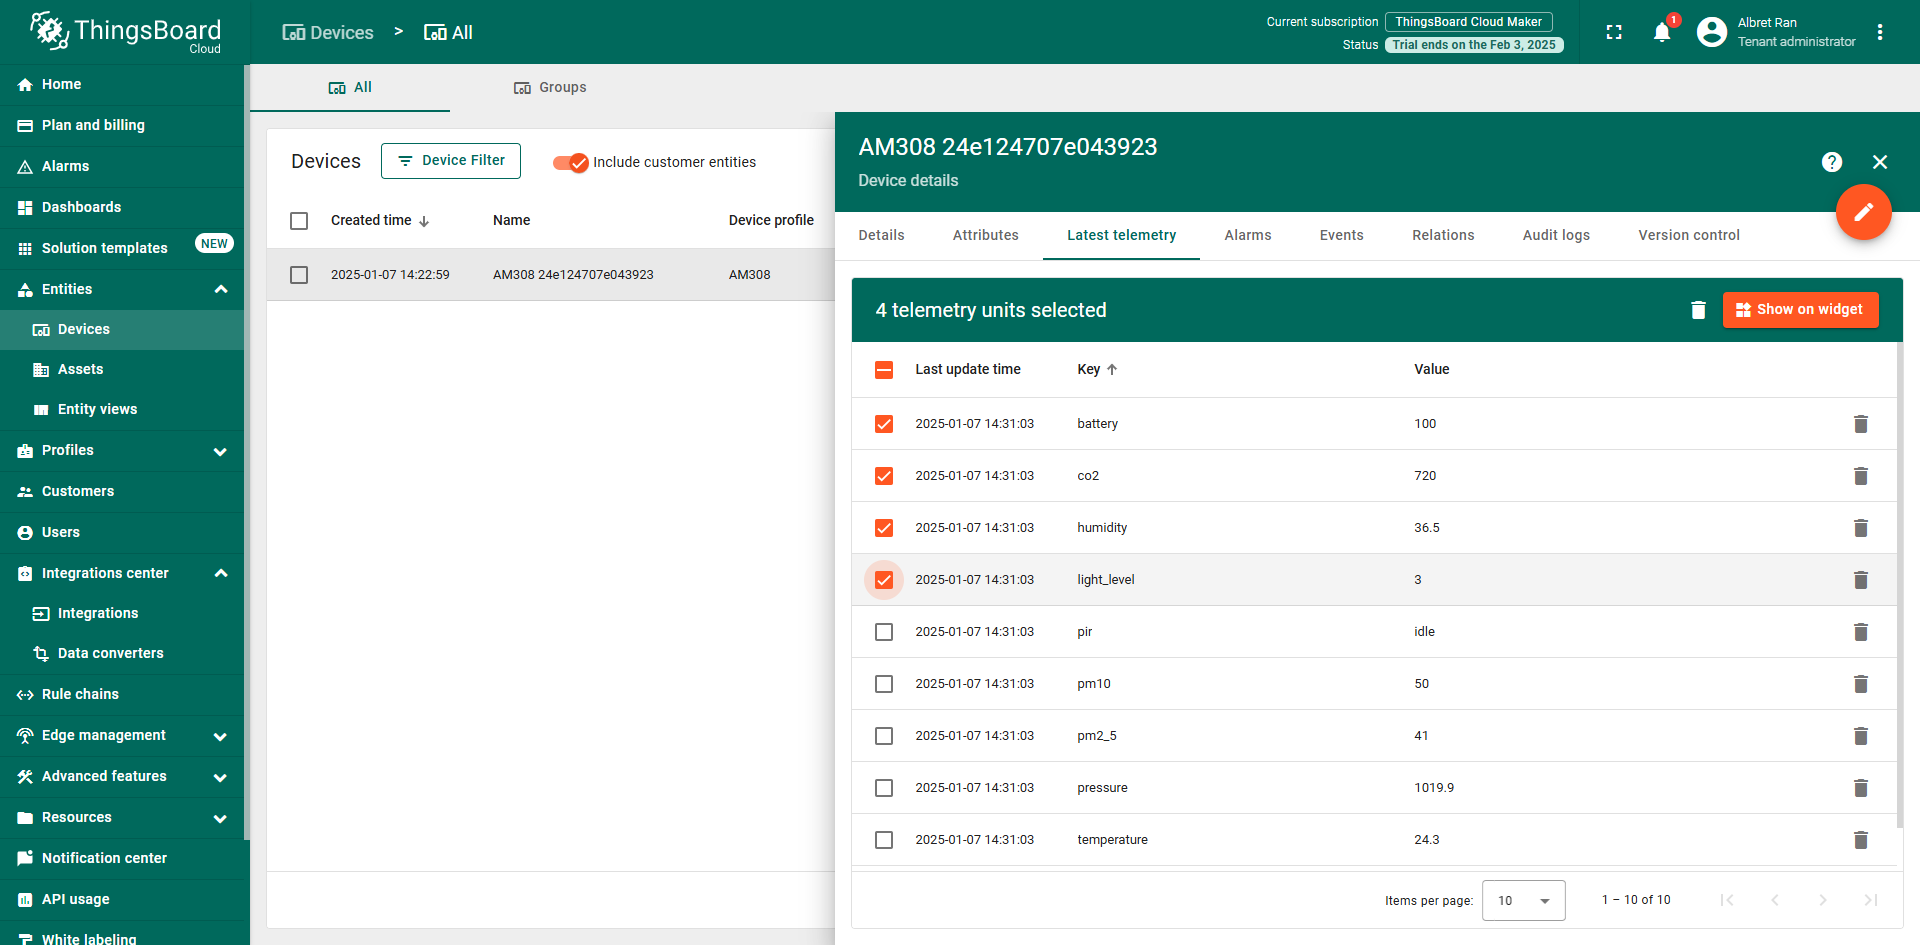
Task: Select all devices header checkbox
Action: point(299,221)
